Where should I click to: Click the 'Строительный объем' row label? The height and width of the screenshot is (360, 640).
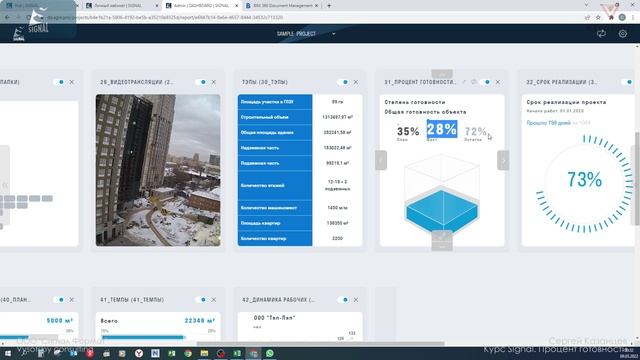click(x=264, y=117)
